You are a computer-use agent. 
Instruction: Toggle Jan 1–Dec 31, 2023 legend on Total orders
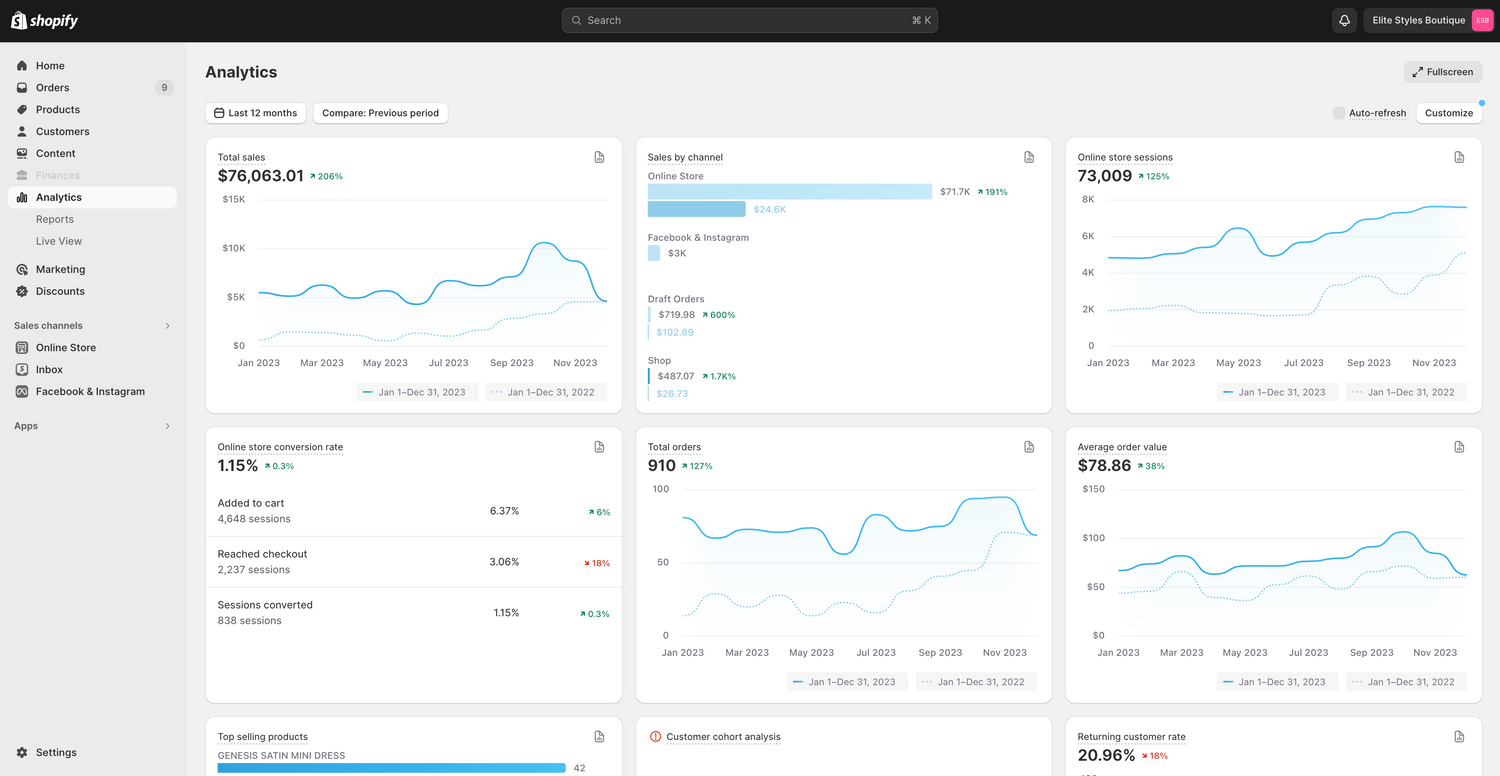click(x=846, y=682)
